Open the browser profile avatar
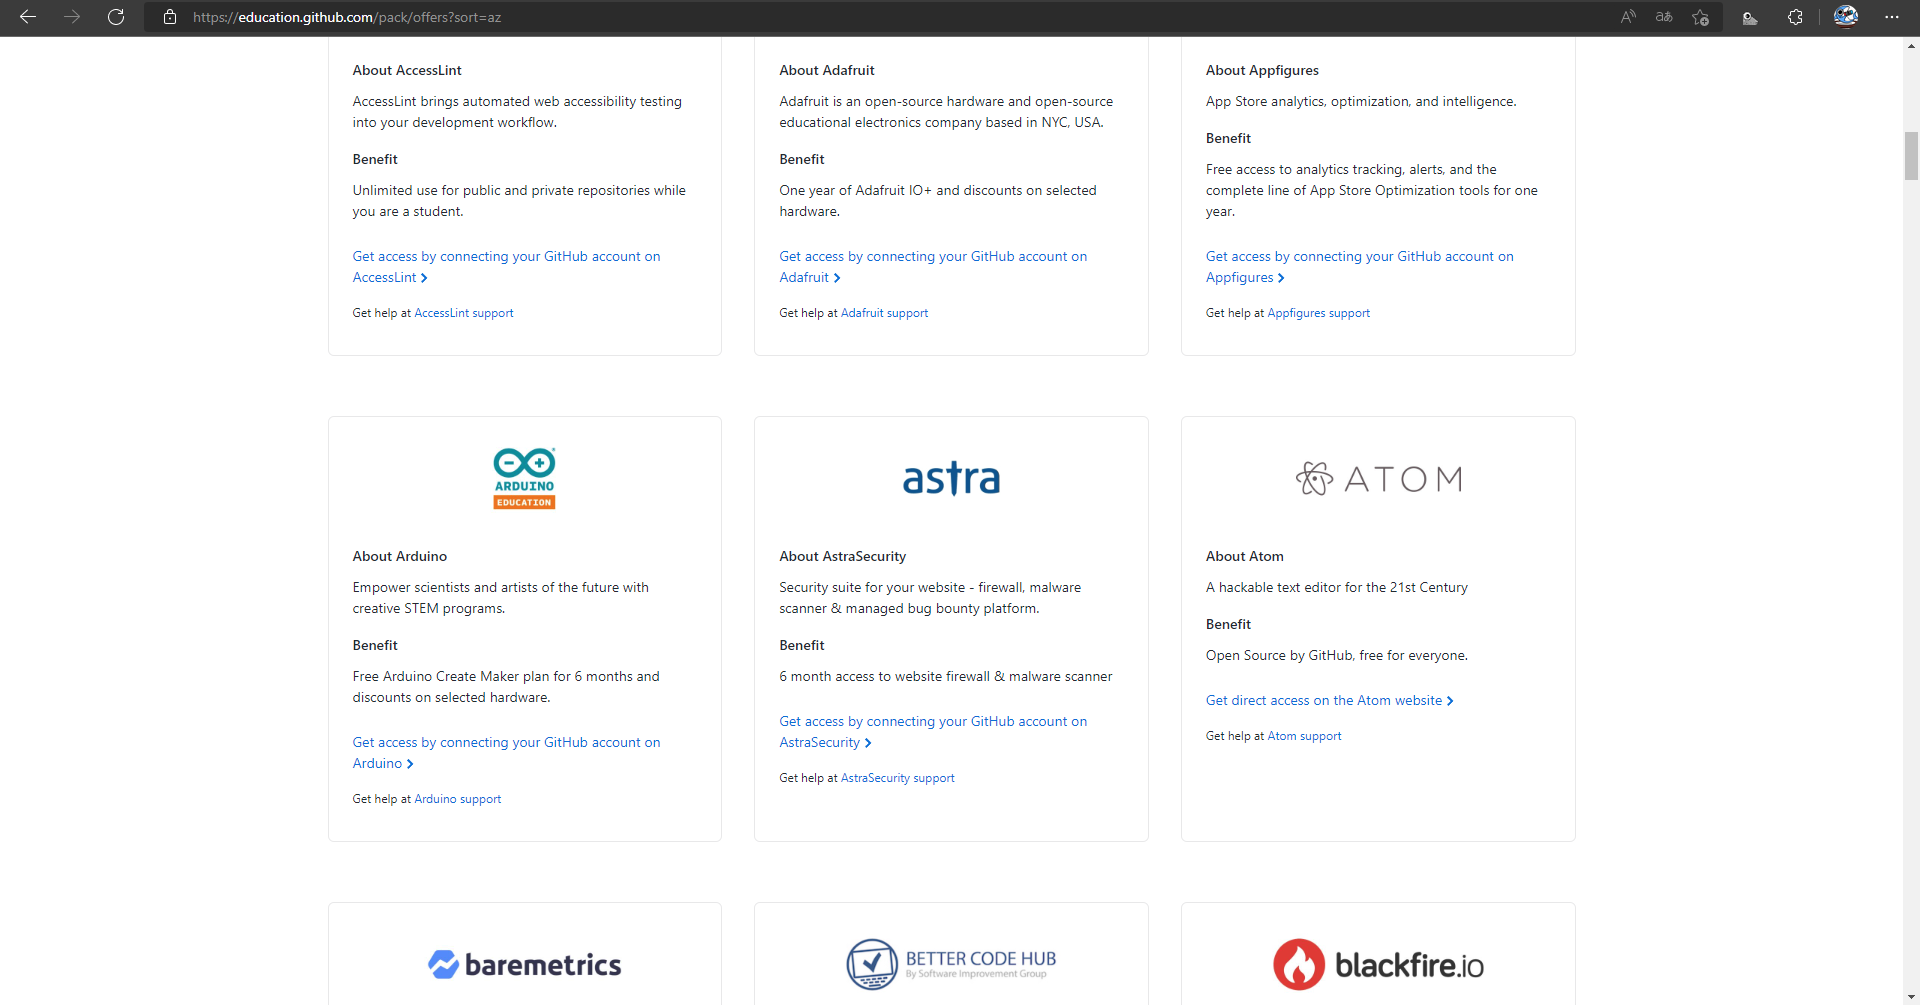The image size is (1920, 1005). coord(1846,17)
